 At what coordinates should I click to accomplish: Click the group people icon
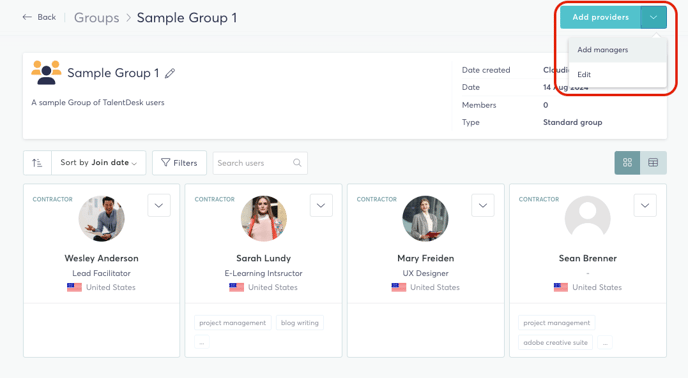tap(46, 72)
